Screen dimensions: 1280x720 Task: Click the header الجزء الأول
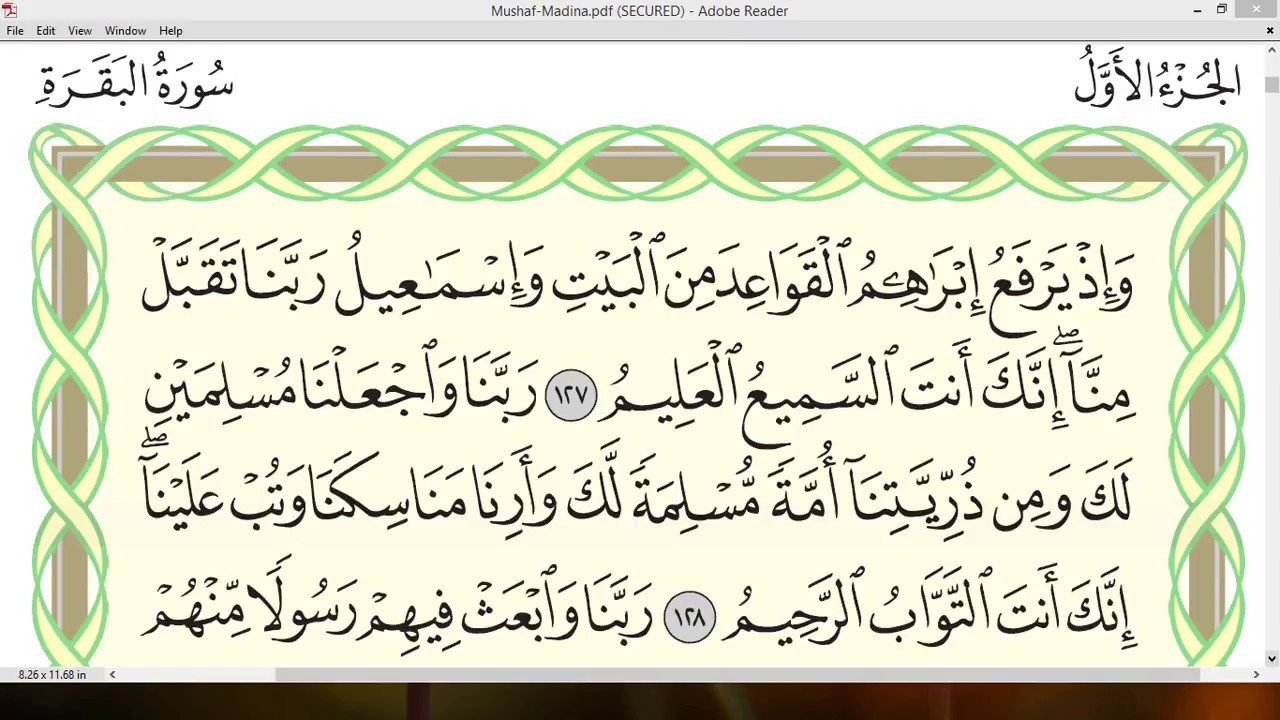pyautogui.click(x=1157, y=78)
